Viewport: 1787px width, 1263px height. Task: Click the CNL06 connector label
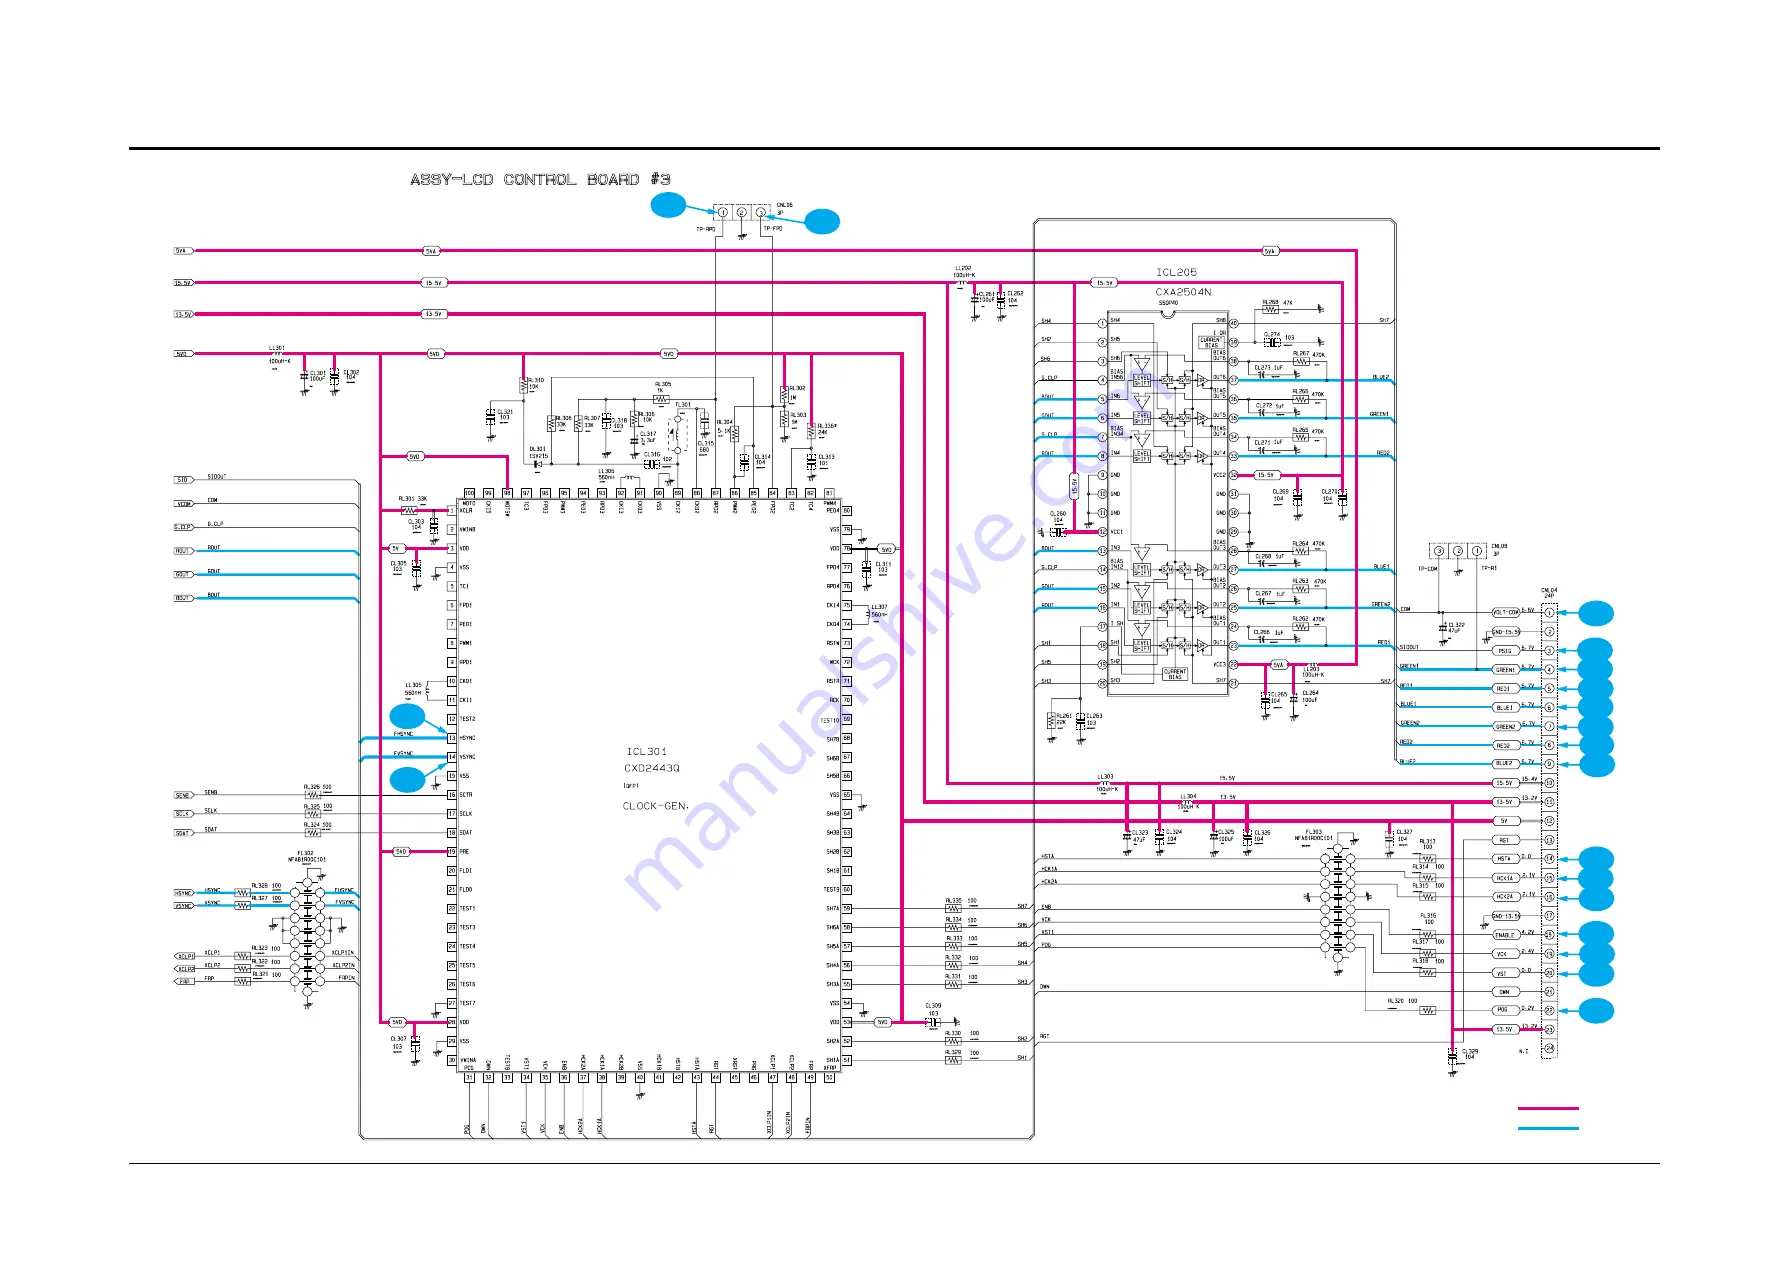(x=784, y=205)
